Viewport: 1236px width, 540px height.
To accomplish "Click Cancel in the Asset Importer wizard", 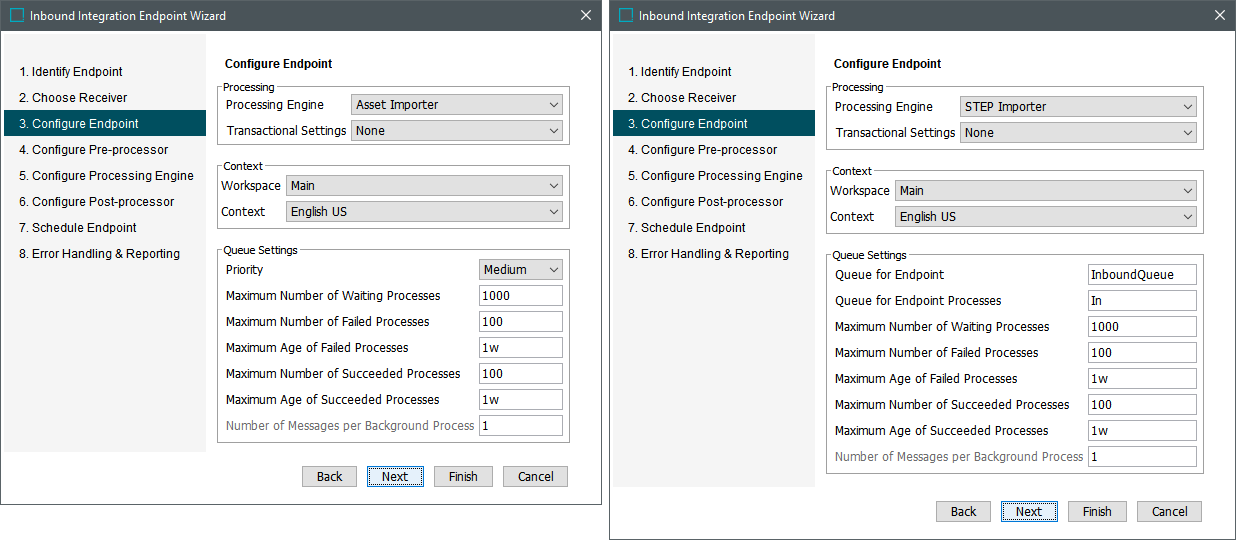I will (535, 477).
